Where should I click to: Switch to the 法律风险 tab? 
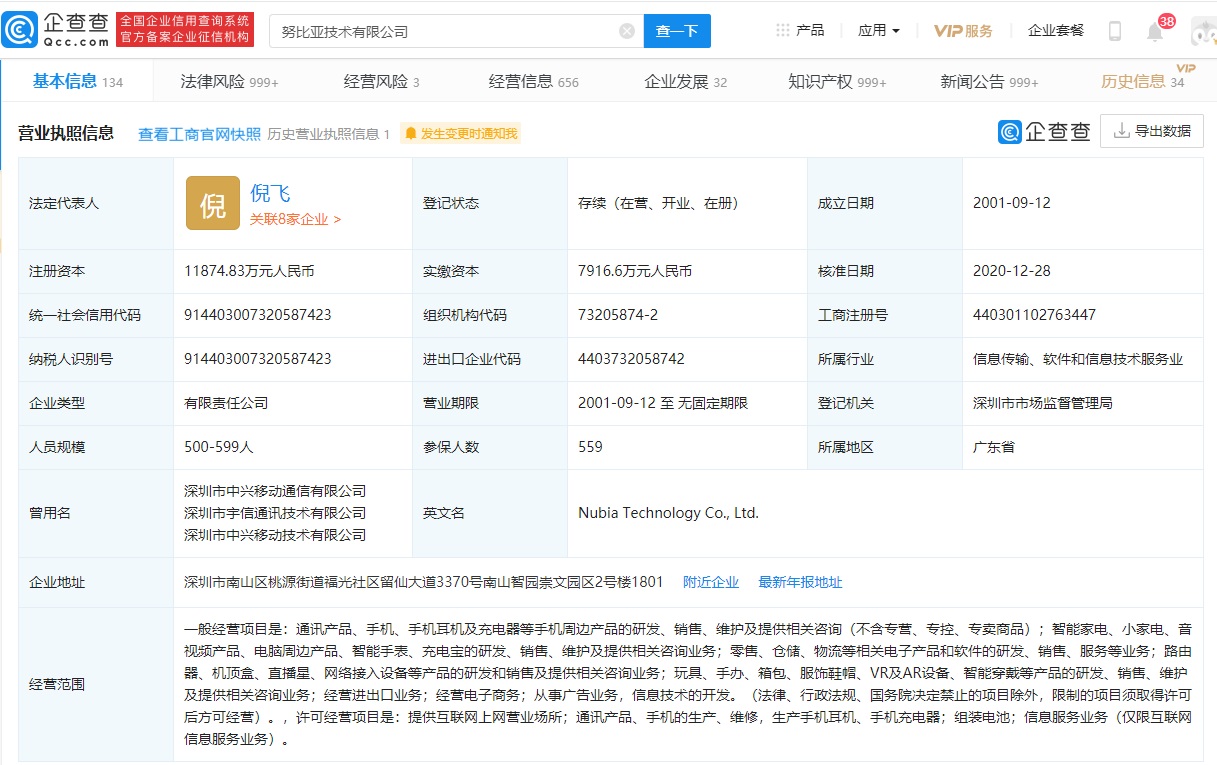(x=229, y=82)
